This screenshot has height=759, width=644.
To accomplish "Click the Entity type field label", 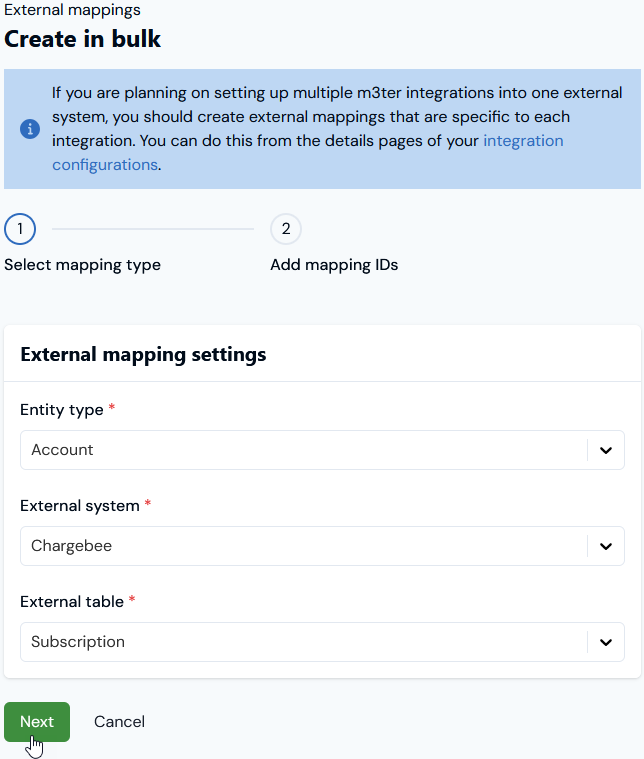I will pyautogui.click(x=62, y=410).
